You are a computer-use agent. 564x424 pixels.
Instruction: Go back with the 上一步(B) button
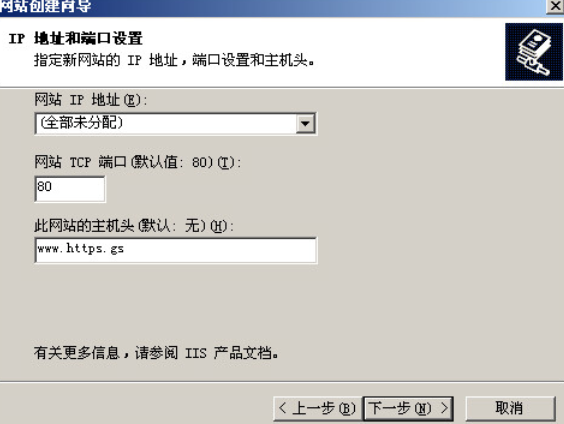coord(318,408)
